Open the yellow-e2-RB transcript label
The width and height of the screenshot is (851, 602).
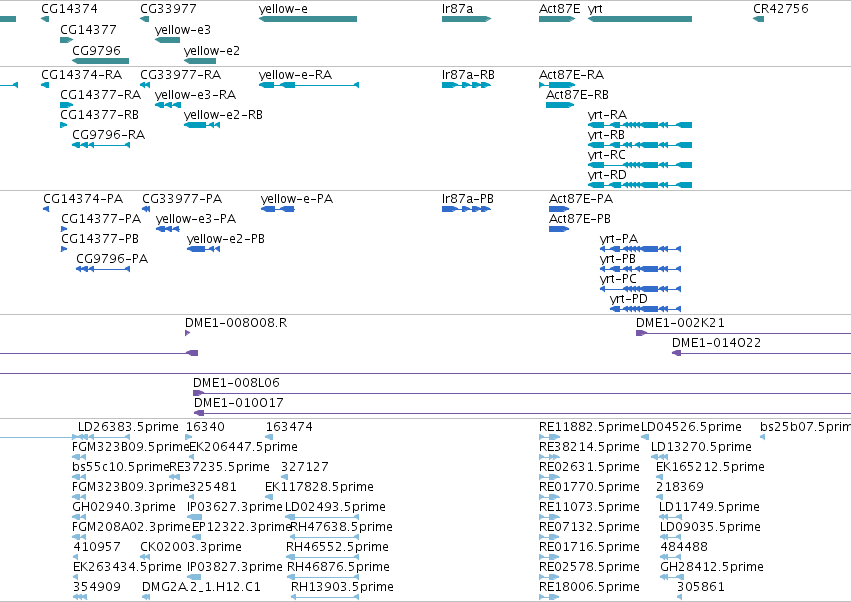pos(223,115)
